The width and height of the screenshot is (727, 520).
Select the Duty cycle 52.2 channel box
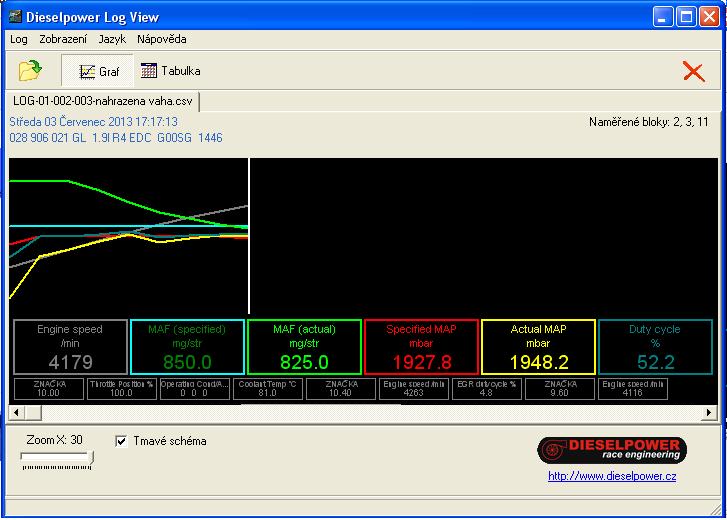pos(655,347)
